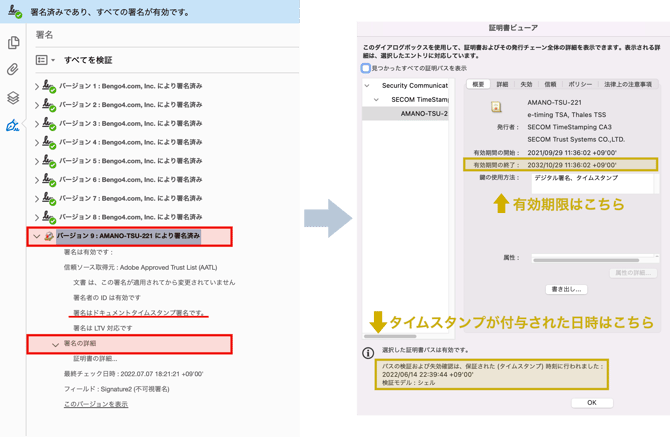Open the signatures panel pen icon
This screenshot has width=670, height=437.
pos(12,125)
